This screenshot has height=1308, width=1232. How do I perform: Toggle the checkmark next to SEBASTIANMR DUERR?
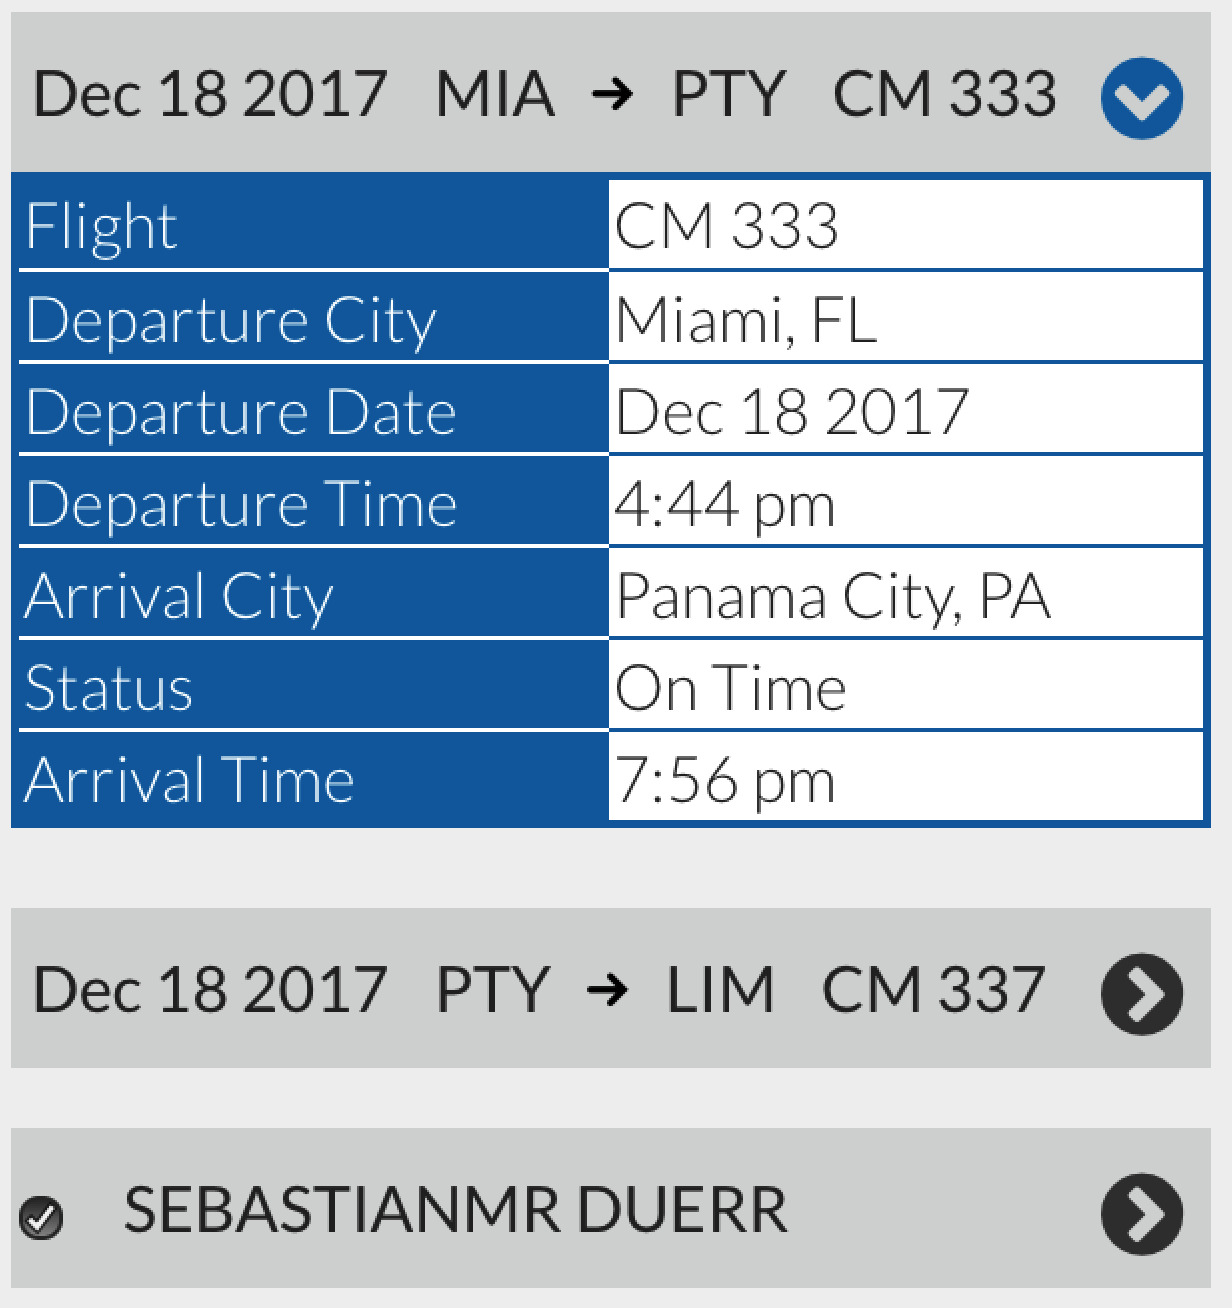tap(41, 1217)
